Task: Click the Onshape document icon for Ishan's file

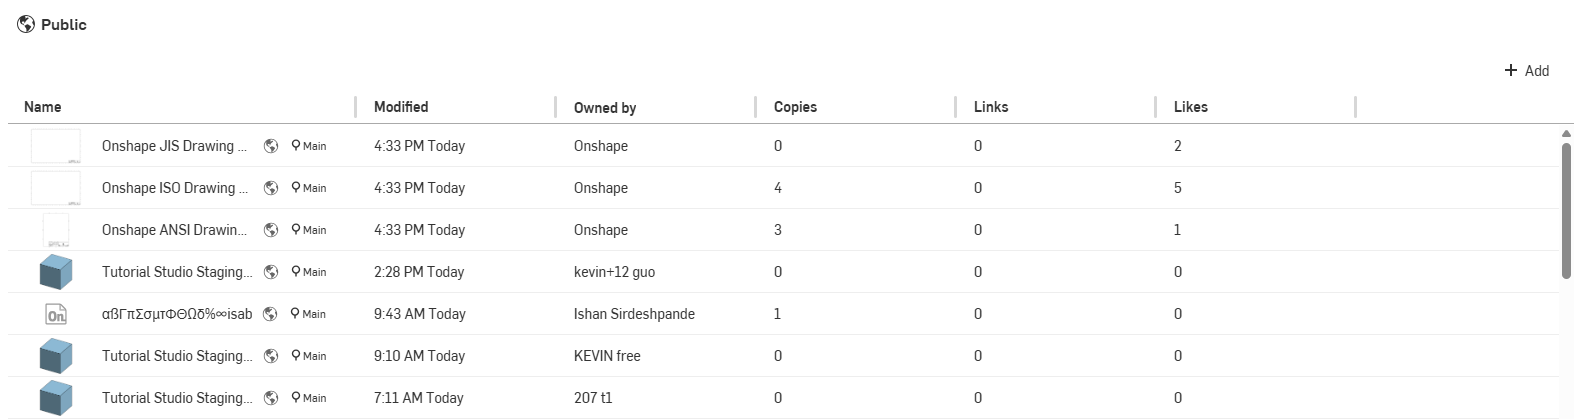Action: [x=56, y=314]
